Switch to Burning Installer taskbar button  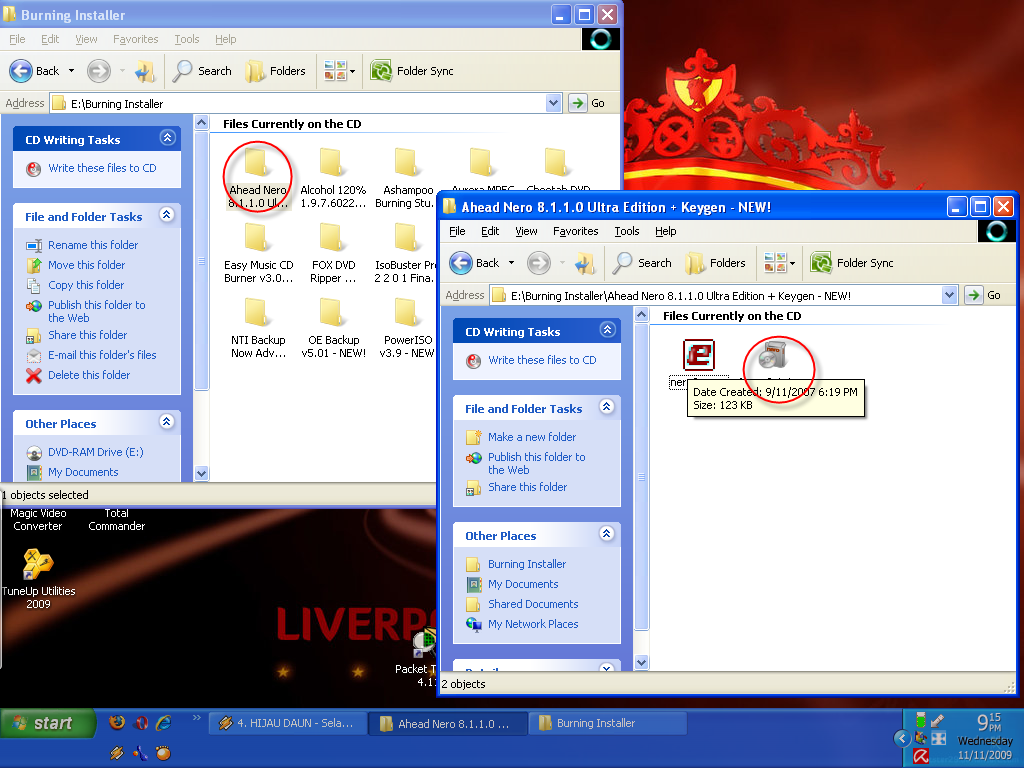[x=607, y=723]
